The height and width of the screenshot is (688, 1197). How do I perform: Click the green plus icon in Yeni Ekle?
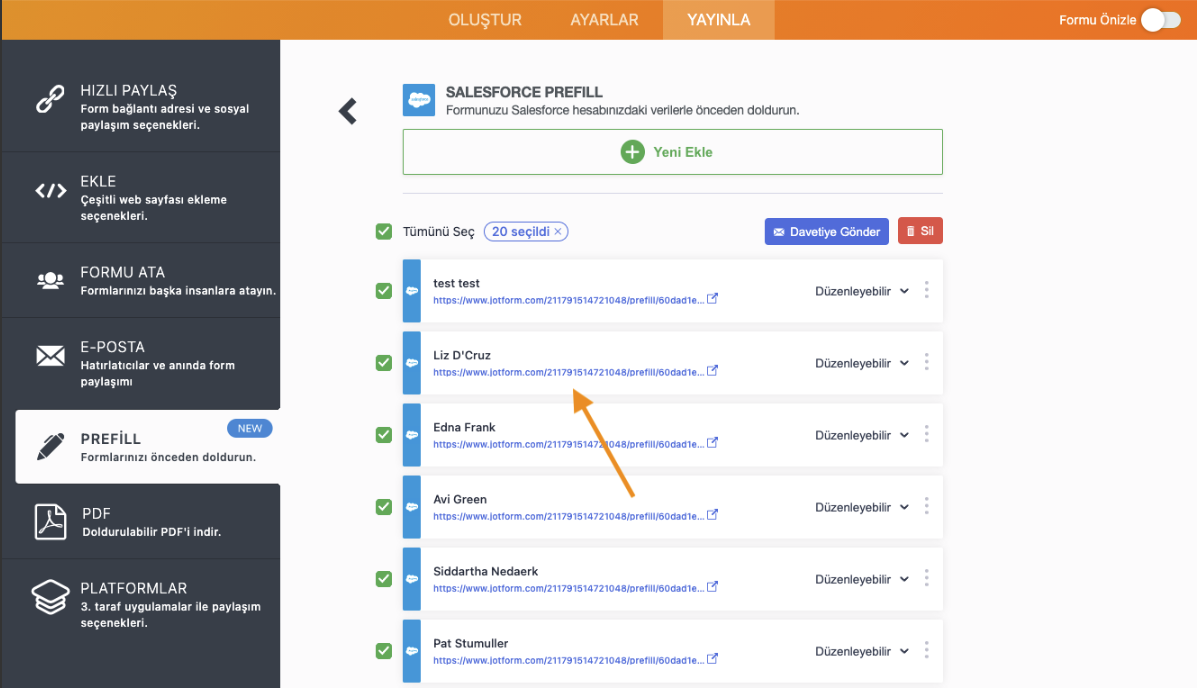pos(632,152)
